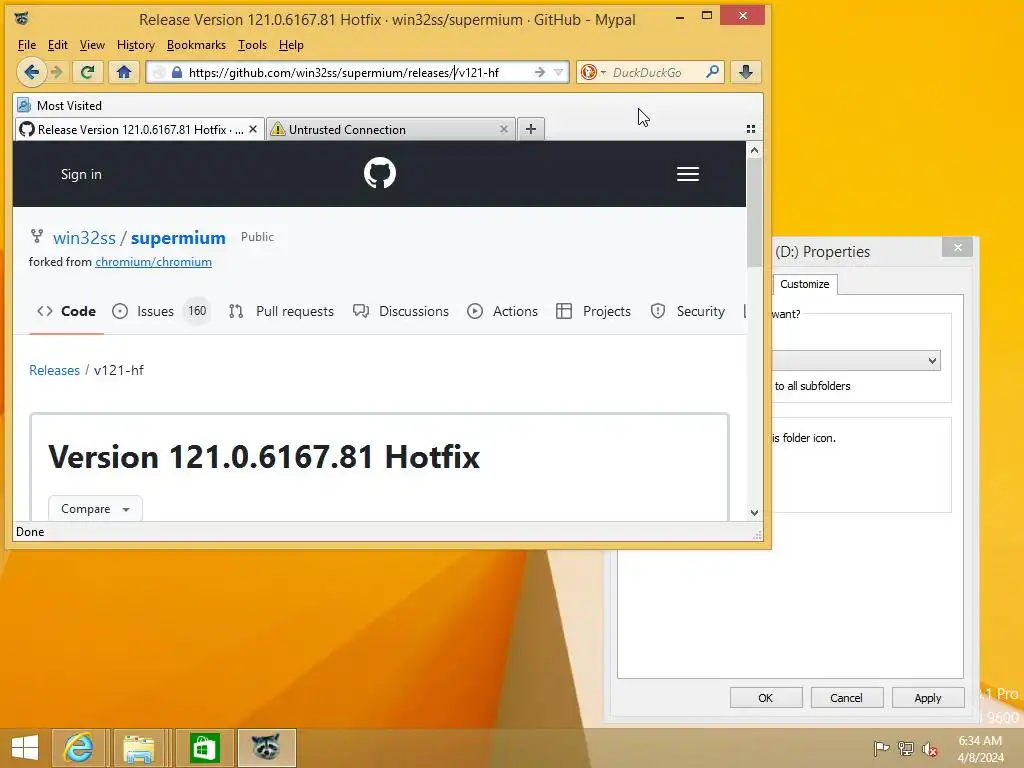Click the GitHub octocat logo
This screenshot has height=768, width=1024.
point(379,173)
